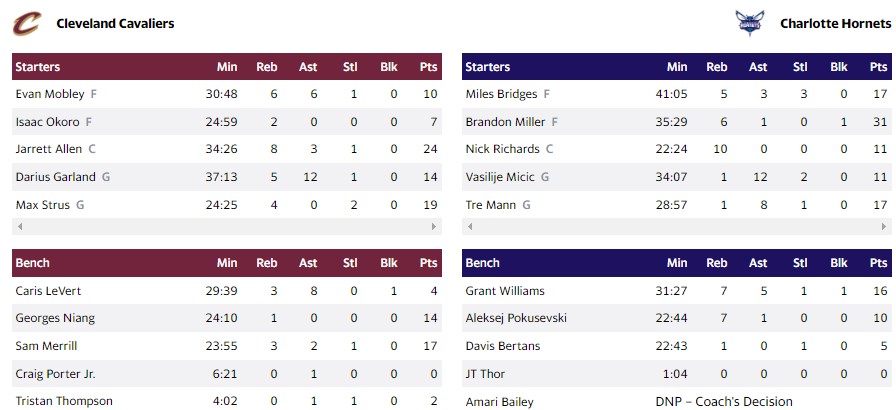
Task: Click right scroll arrow under Cavaliers starters
Action: (435, 227)
